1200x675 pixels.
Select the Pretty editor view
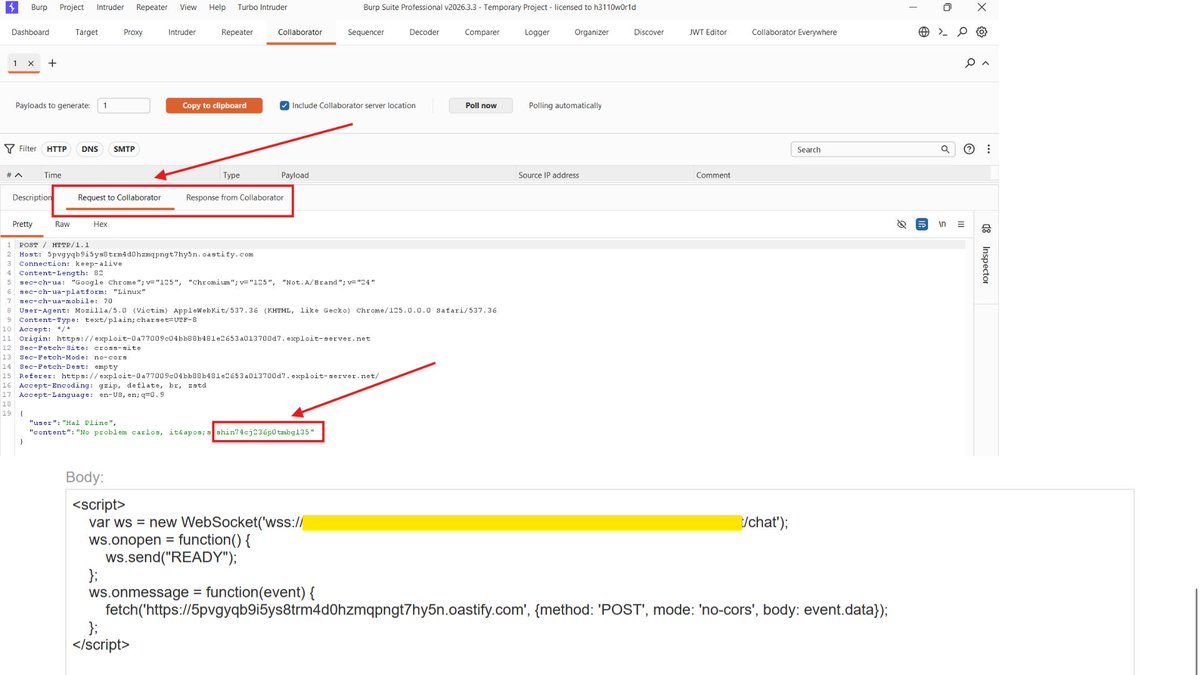click(22, 224)
